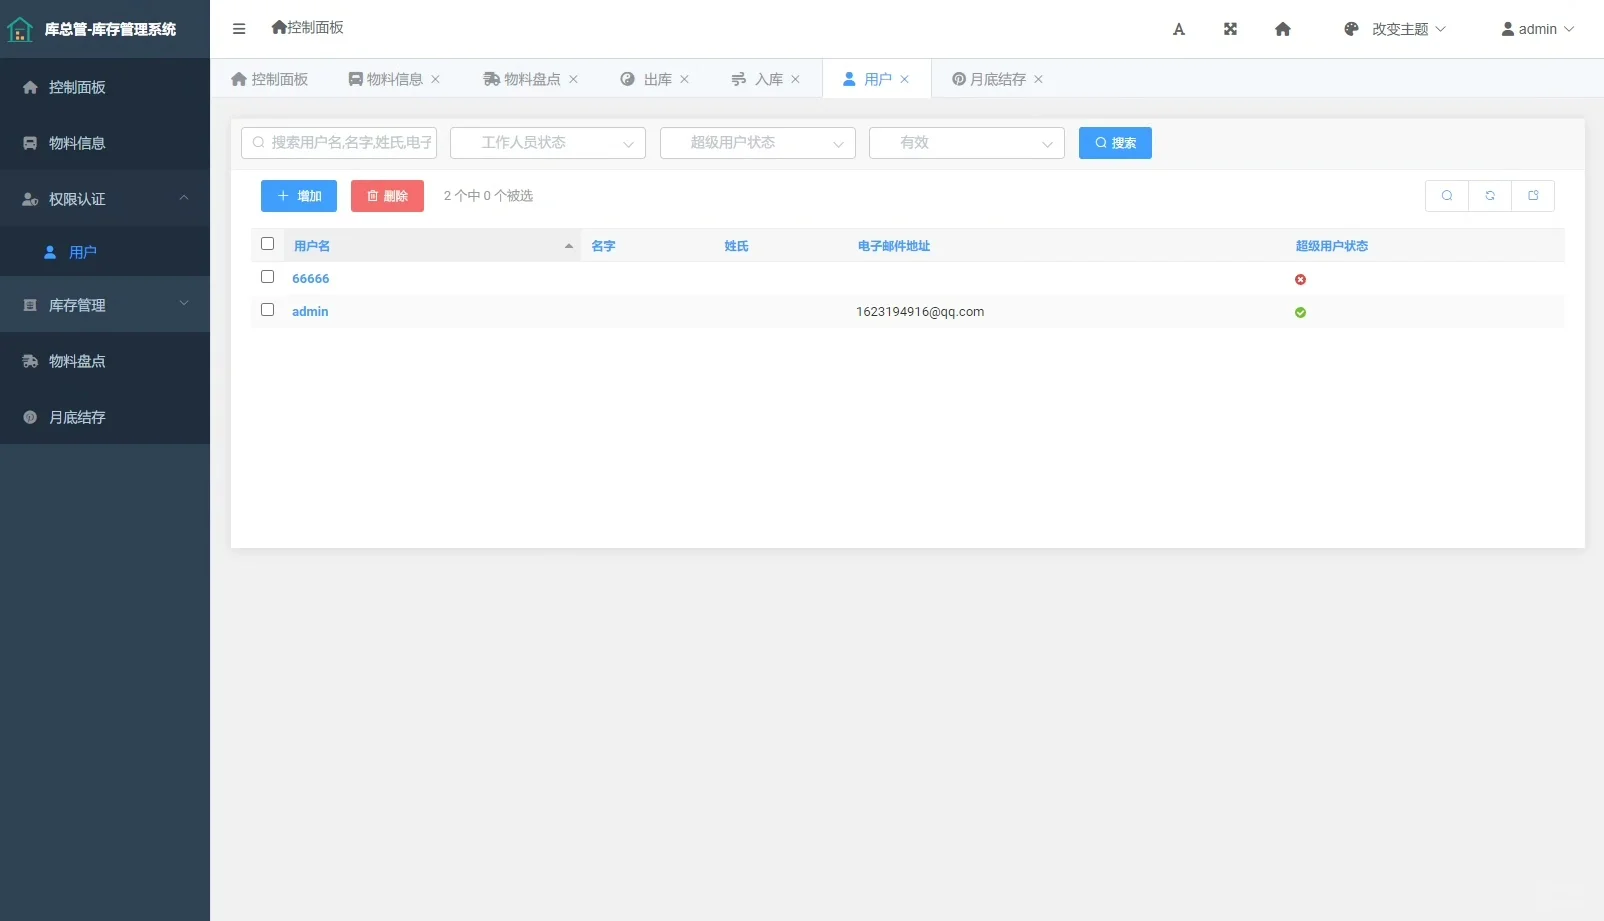Check the select-all checkbox in table header
This screenshot has height=921, width=1604.
[x=267, y=243]
